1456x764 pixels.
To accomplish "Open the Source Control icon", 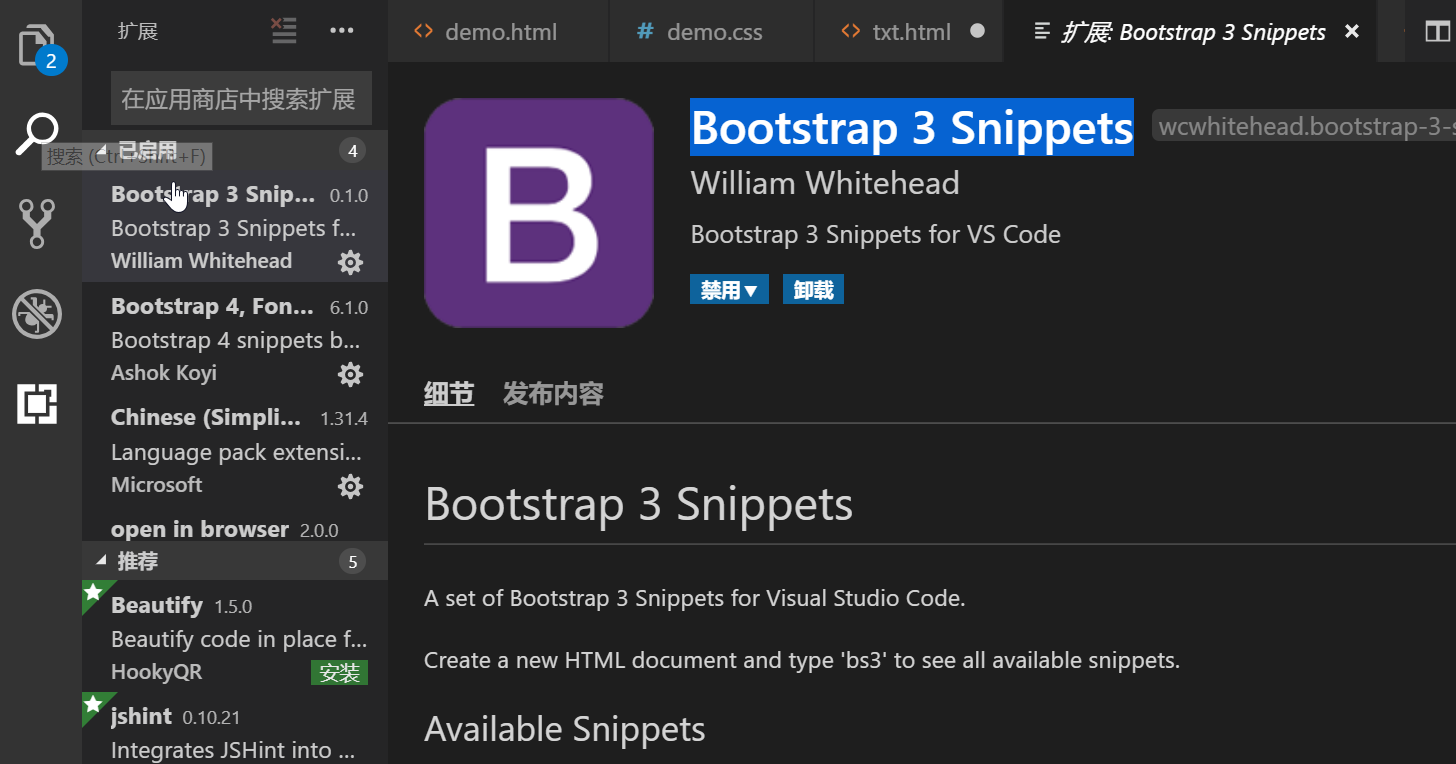I will pos(37,223).
